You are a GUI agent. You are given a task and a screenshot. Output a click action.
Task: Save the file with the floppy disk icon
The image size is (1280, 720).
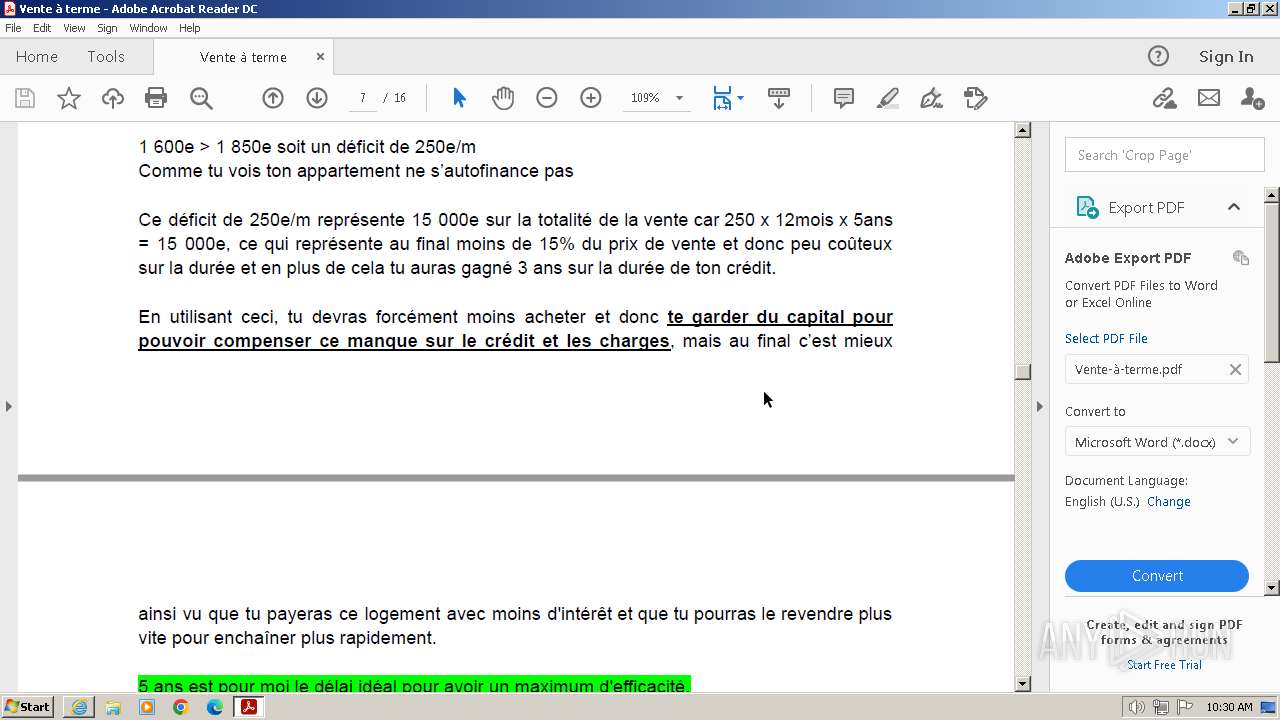click(x=25, y=98)
